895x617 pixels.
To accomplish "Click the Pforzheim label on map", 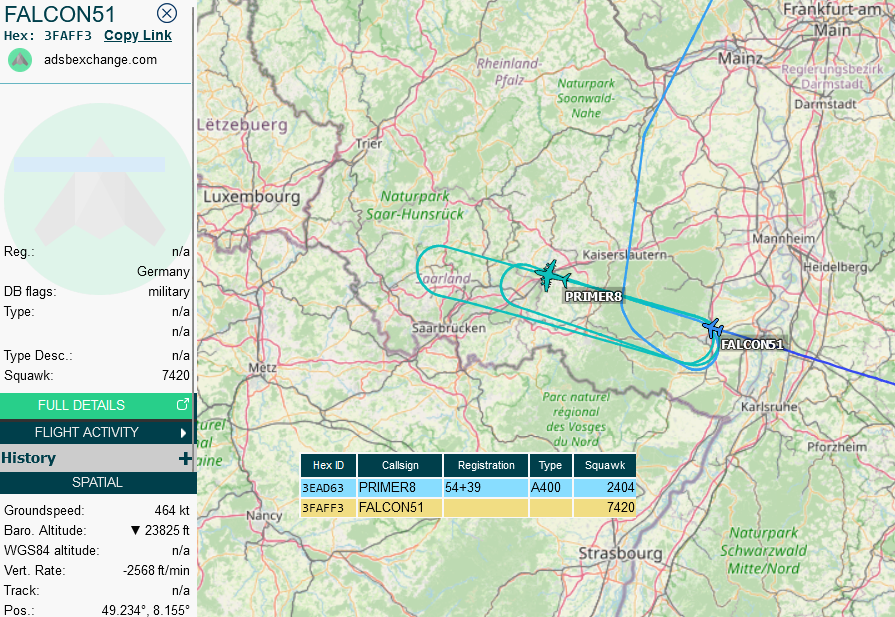I will (x=837, y=446).
